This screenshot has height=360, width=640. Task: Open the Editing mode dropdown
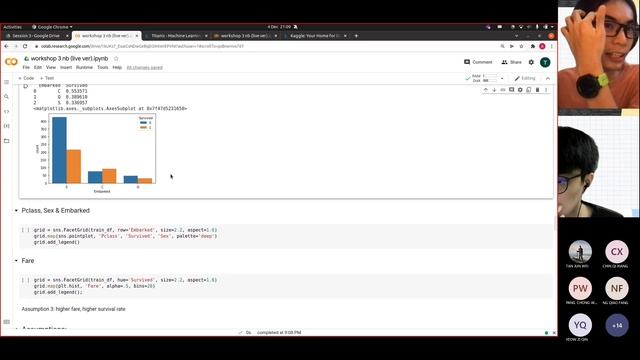[x=524, y=78]
